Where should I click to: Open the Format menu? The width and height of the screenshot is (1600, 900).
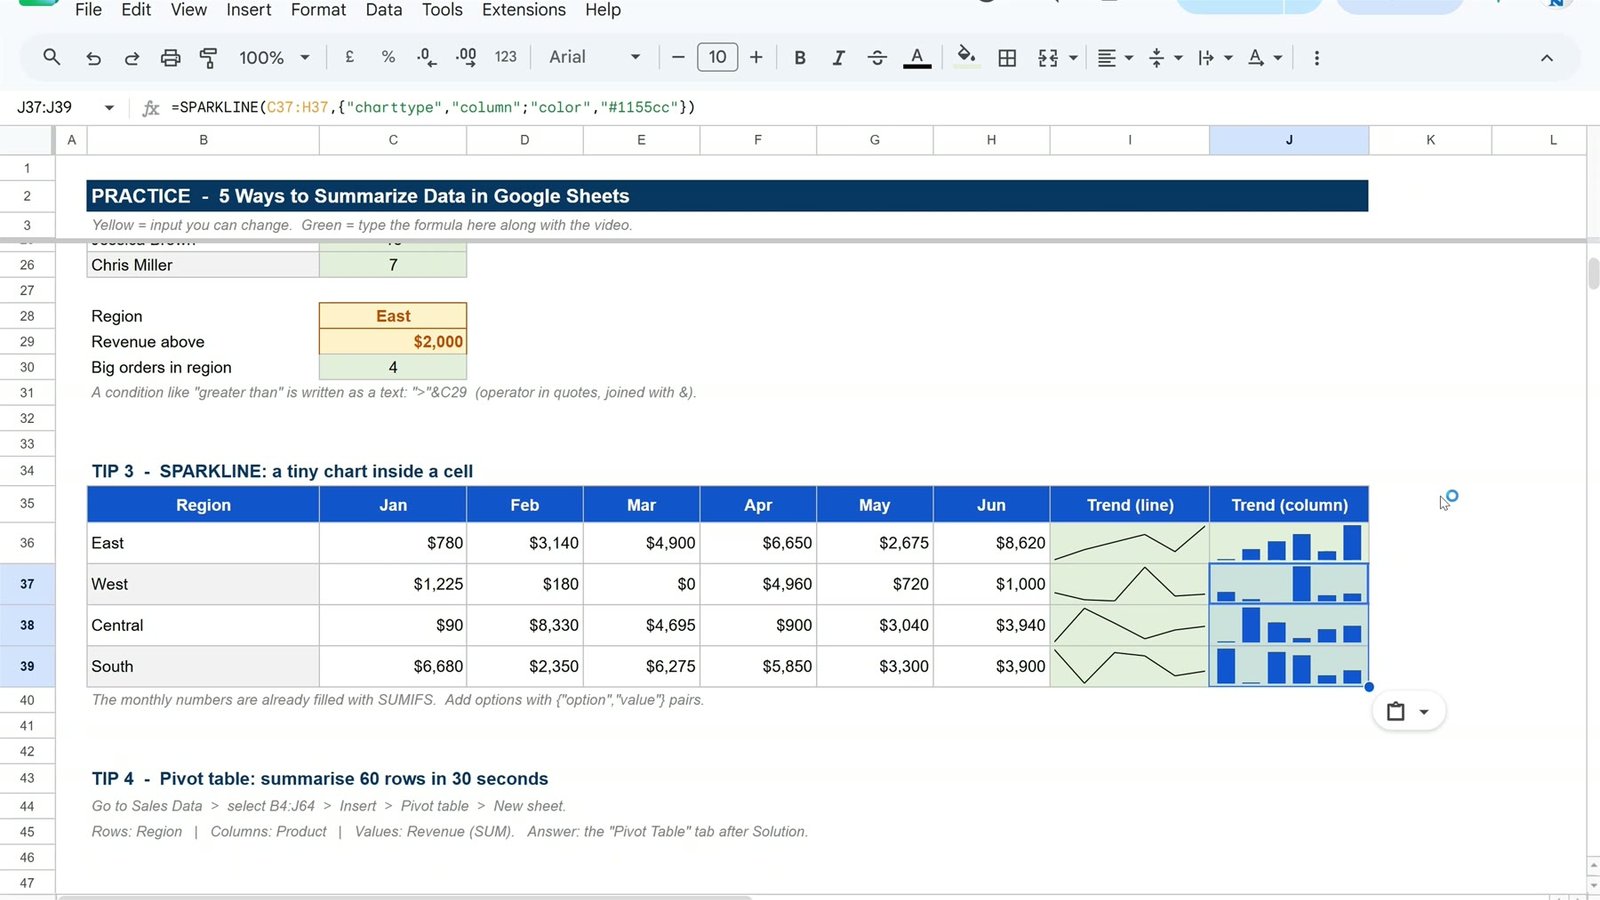click(x=318, y=10)
